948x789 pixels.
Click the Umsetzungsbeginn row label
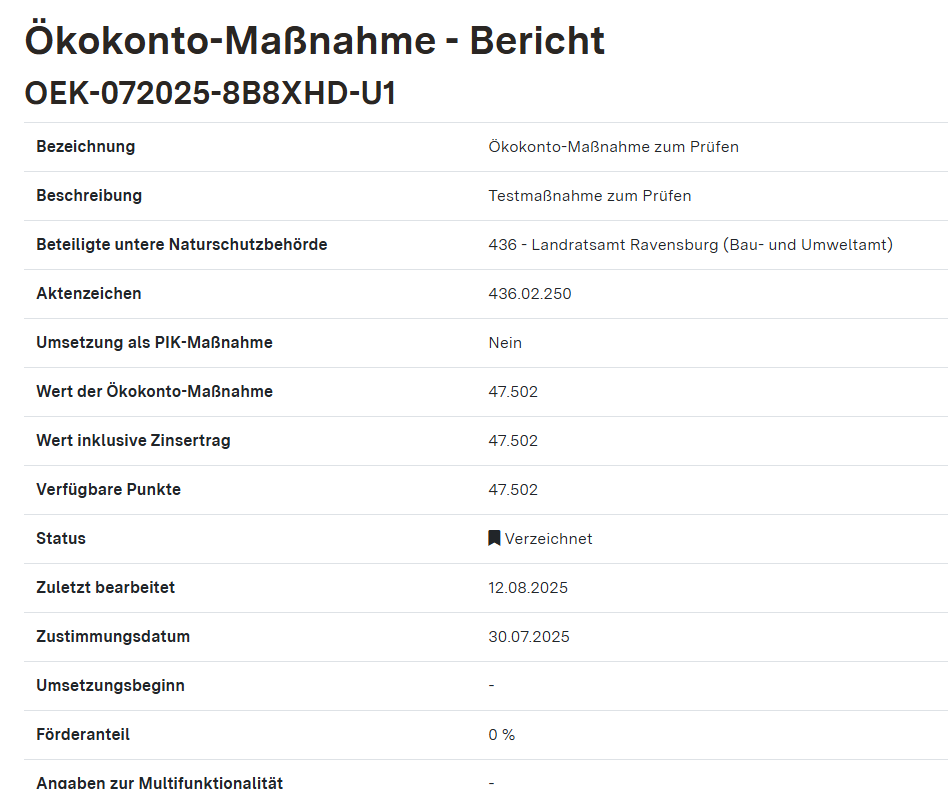tap(110, 686)
